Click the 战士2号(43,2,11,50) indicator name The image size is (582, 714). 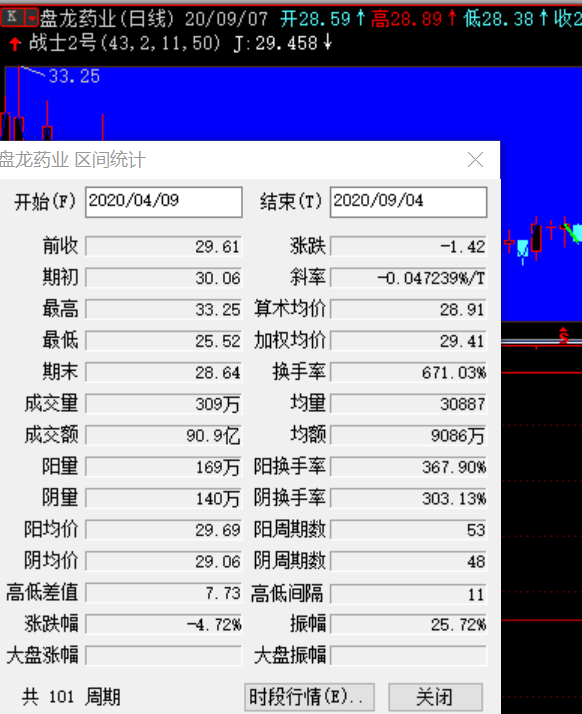point(125,43)
